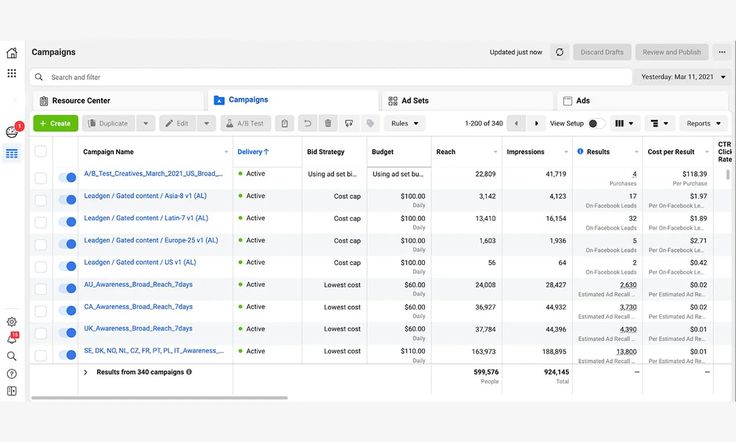Click the trash delete icon in toolbar
Image resolution: width=736 pixels, height=442 pixels.
[x=328, y=123]
